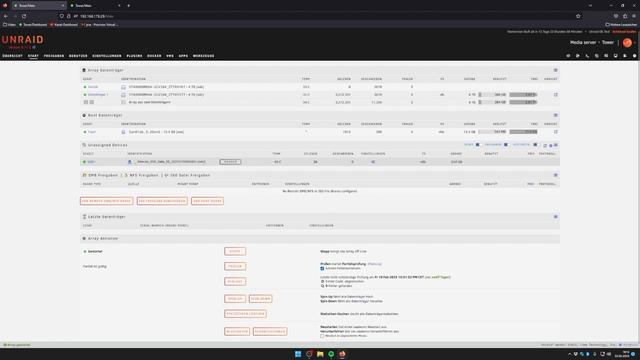Open the Parität link
Viewport: 640px width, 360px height.
(93, 87)
